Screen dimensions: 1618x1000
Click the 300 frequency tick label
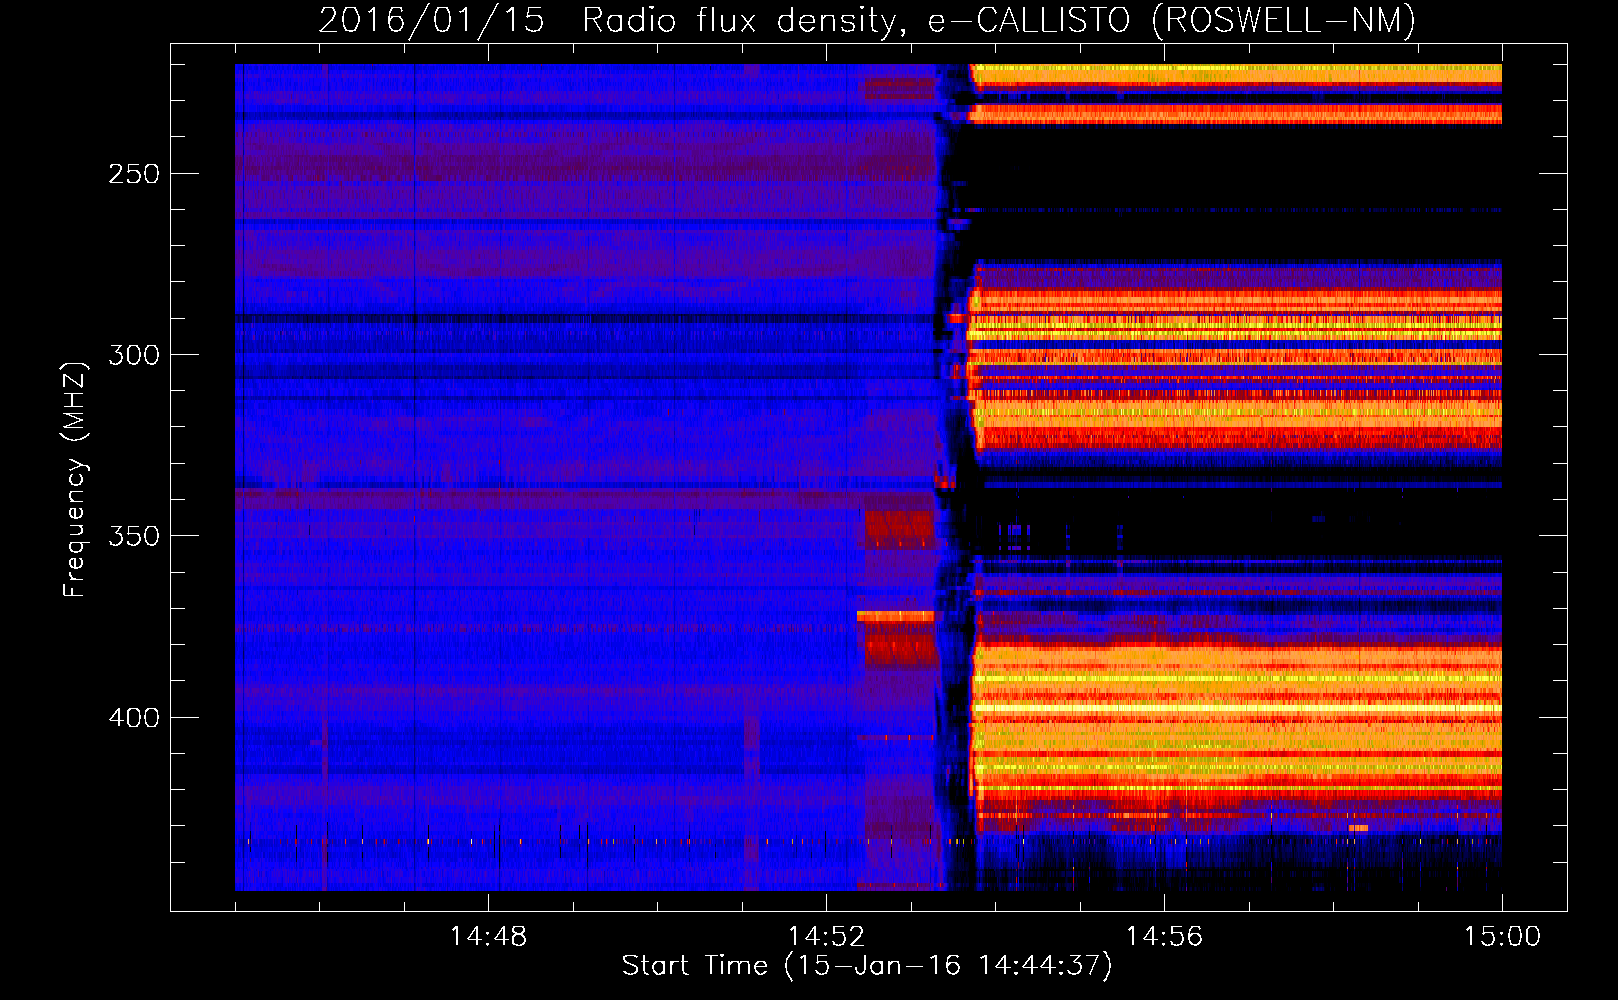tap(134, 355)
